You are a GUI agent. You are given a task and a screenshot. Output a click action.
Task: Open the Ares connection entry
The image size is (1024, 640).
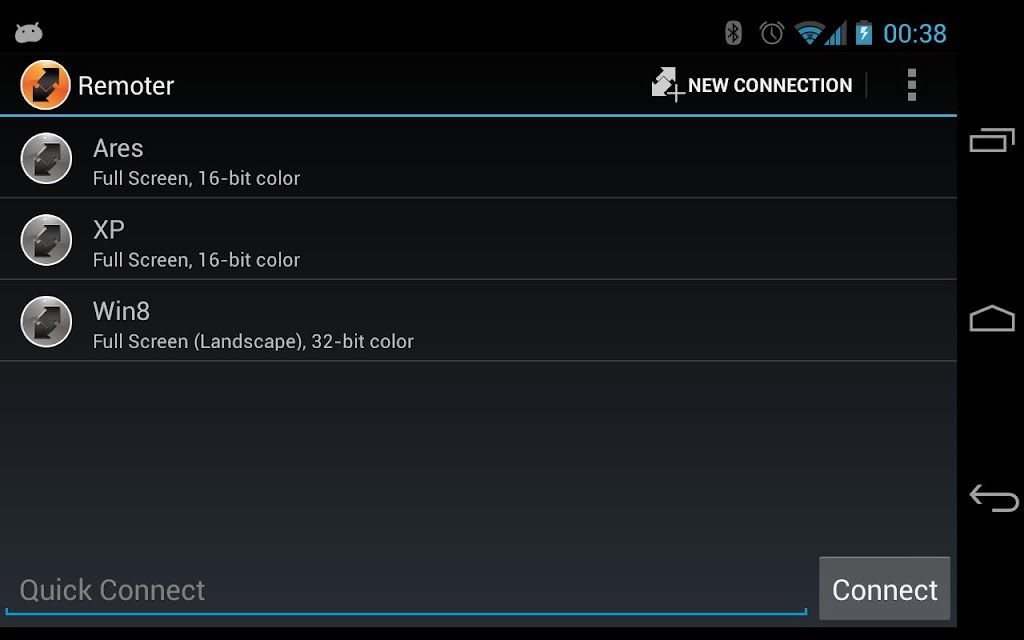click(478, 157)
